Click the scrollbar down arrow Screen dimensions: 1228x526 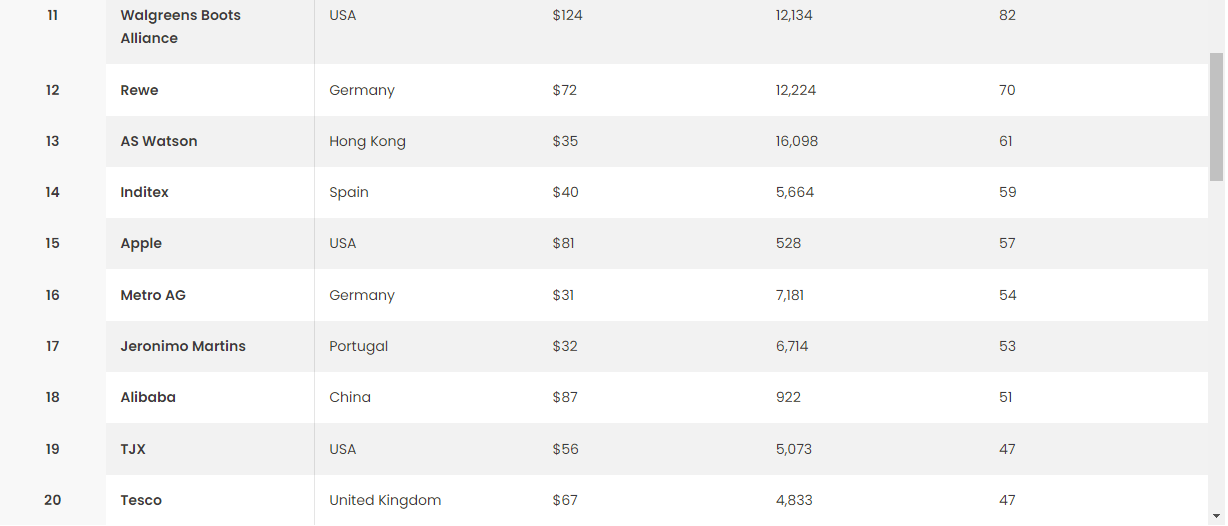(1216, 517)
